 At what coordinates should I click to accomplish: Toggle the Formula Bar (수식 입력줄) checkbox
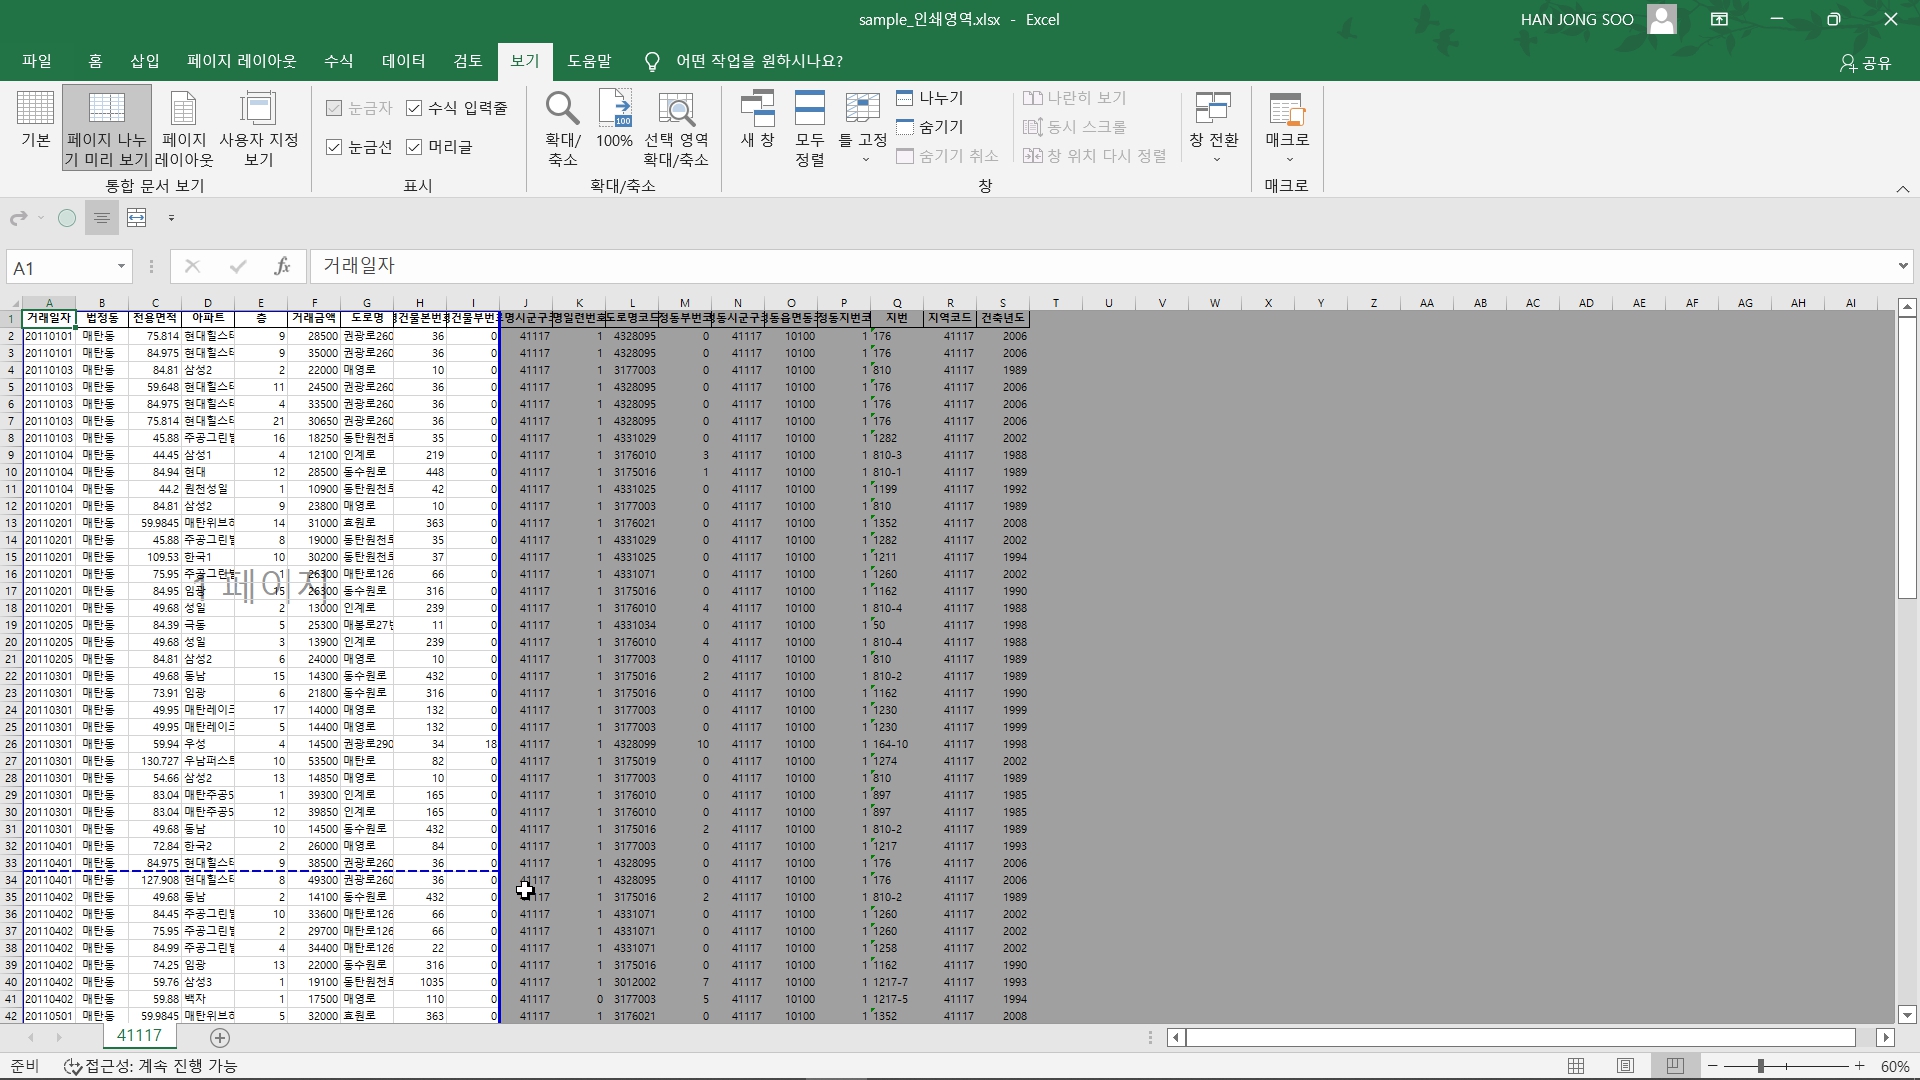(414, 108)
